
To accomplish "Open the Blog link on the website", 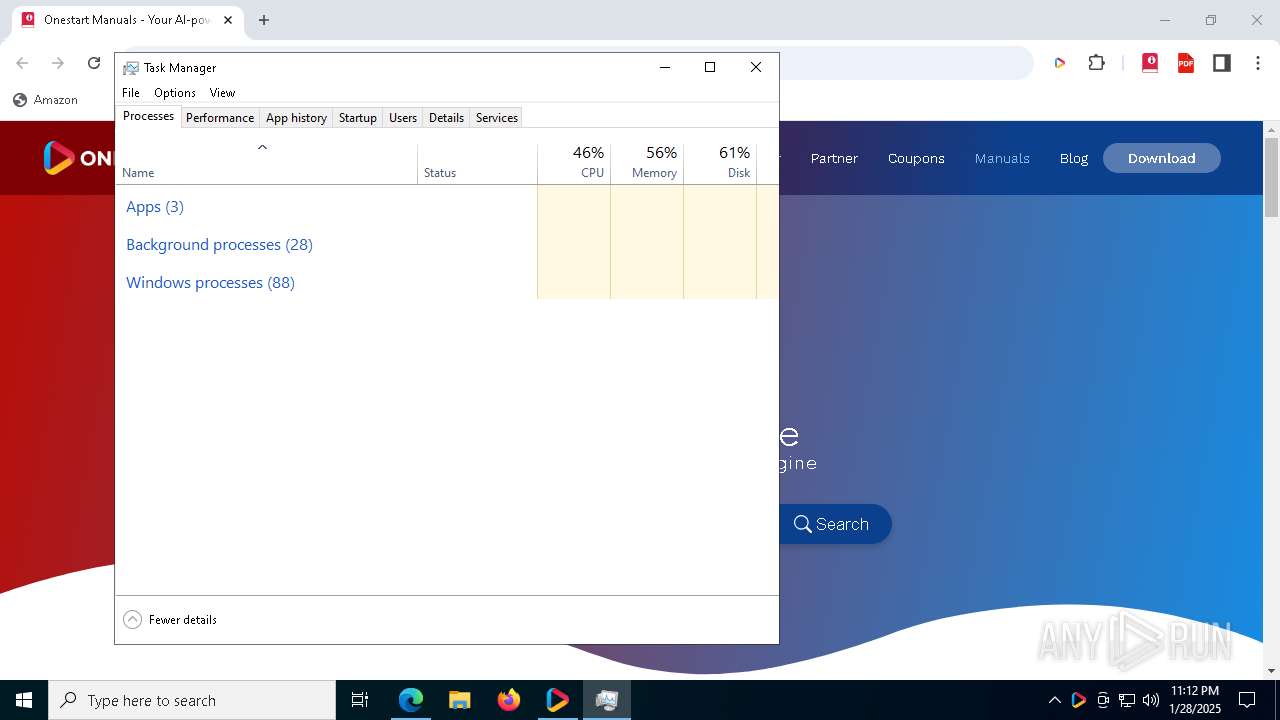I will click(1074, 158).
